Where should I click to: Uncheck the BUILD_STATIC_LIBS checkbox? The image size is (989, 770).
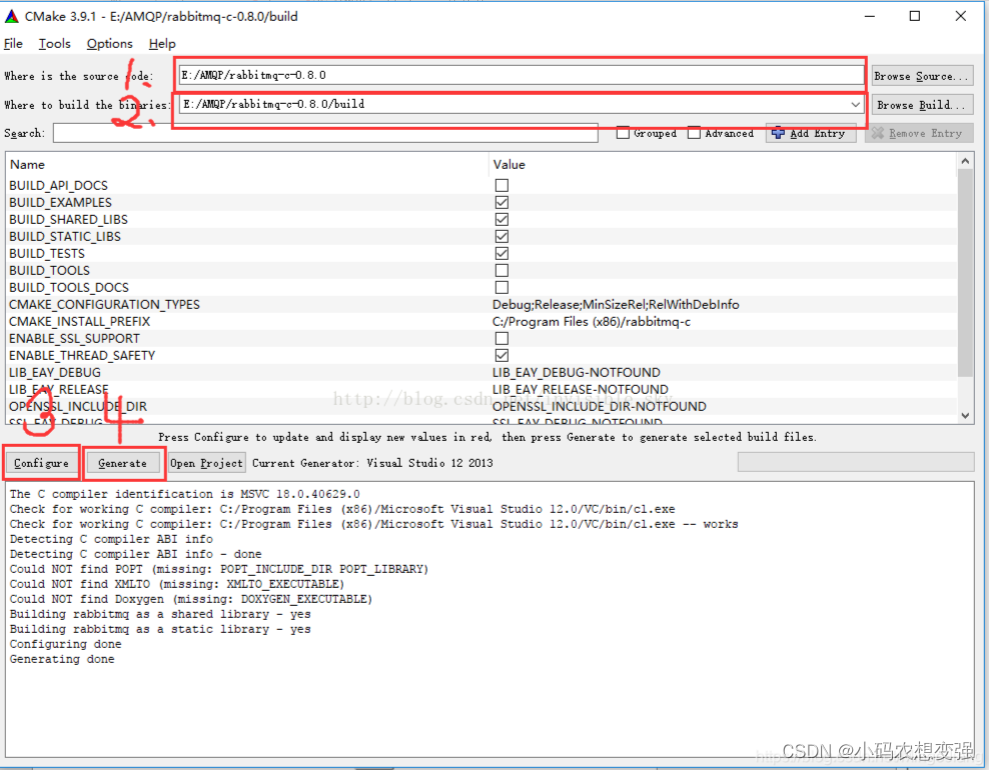501,236
